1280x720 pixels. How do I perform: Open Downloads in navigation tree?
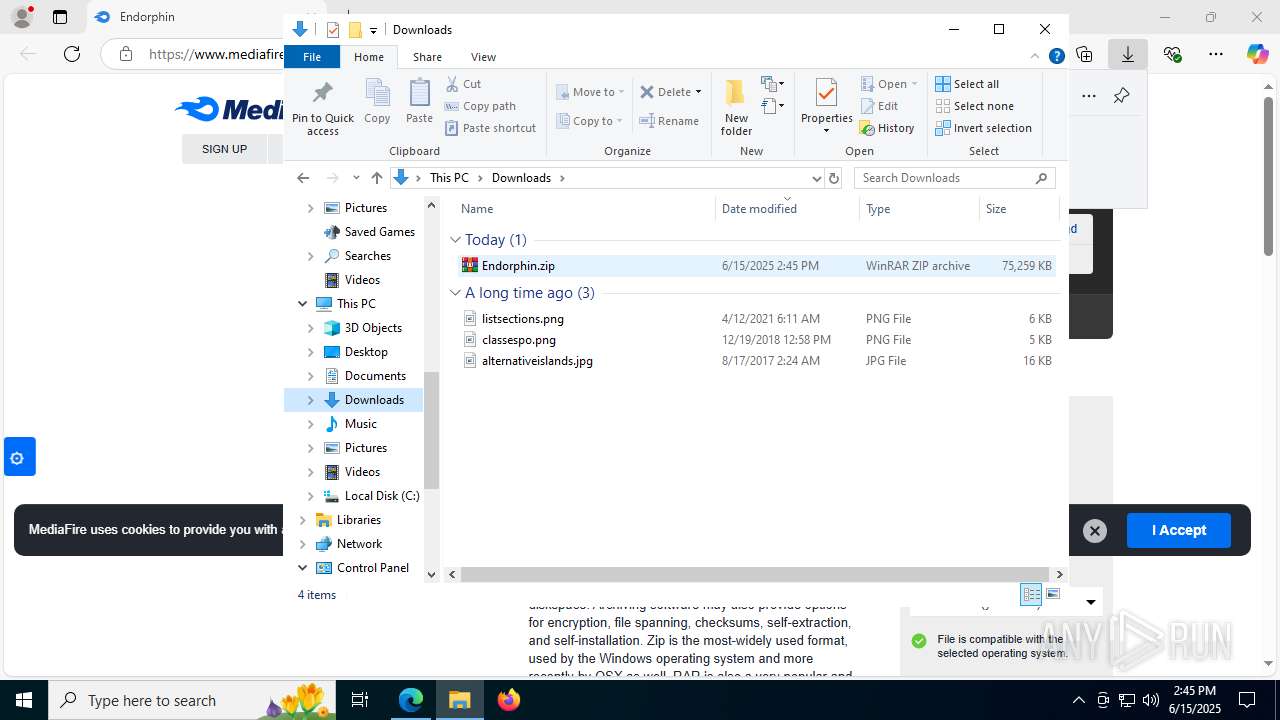point(374,400)
